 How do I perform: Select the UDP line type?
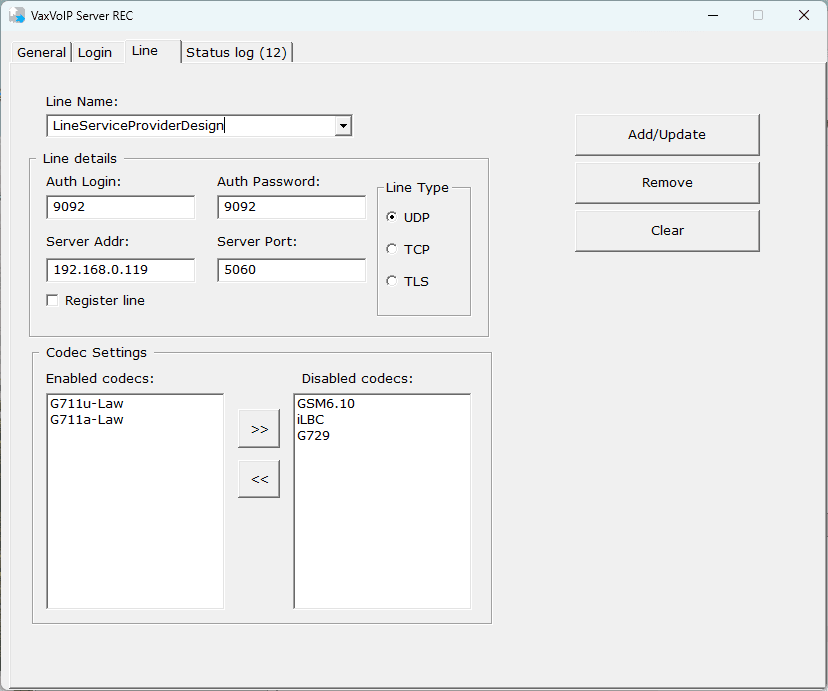tap(391, 217)
